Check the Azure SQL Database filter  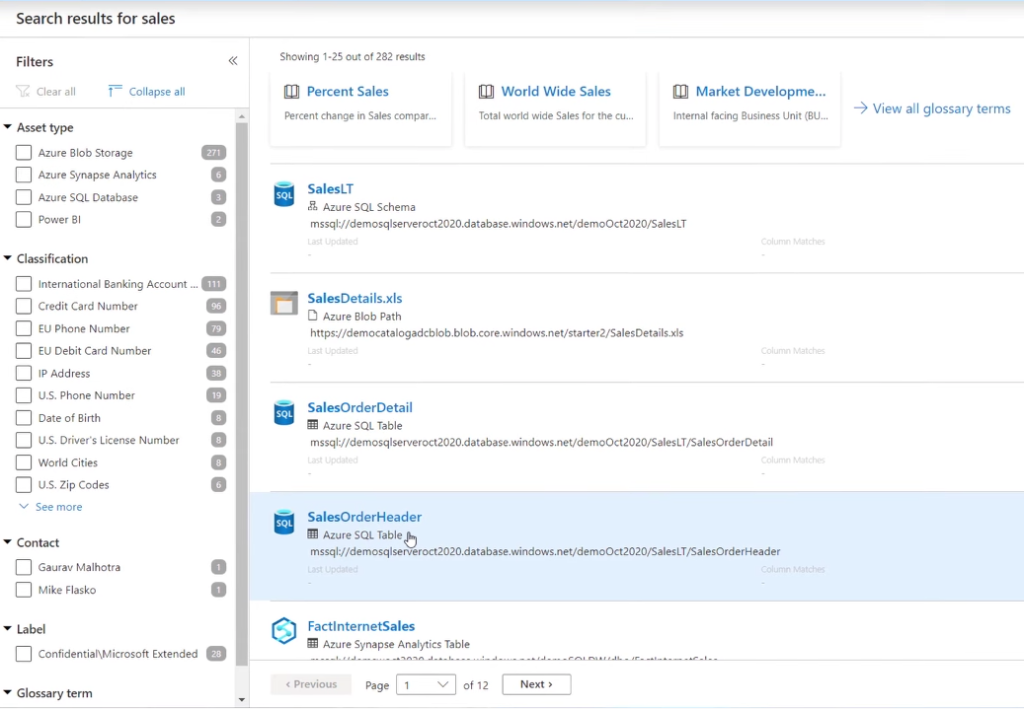click(24, 197)
